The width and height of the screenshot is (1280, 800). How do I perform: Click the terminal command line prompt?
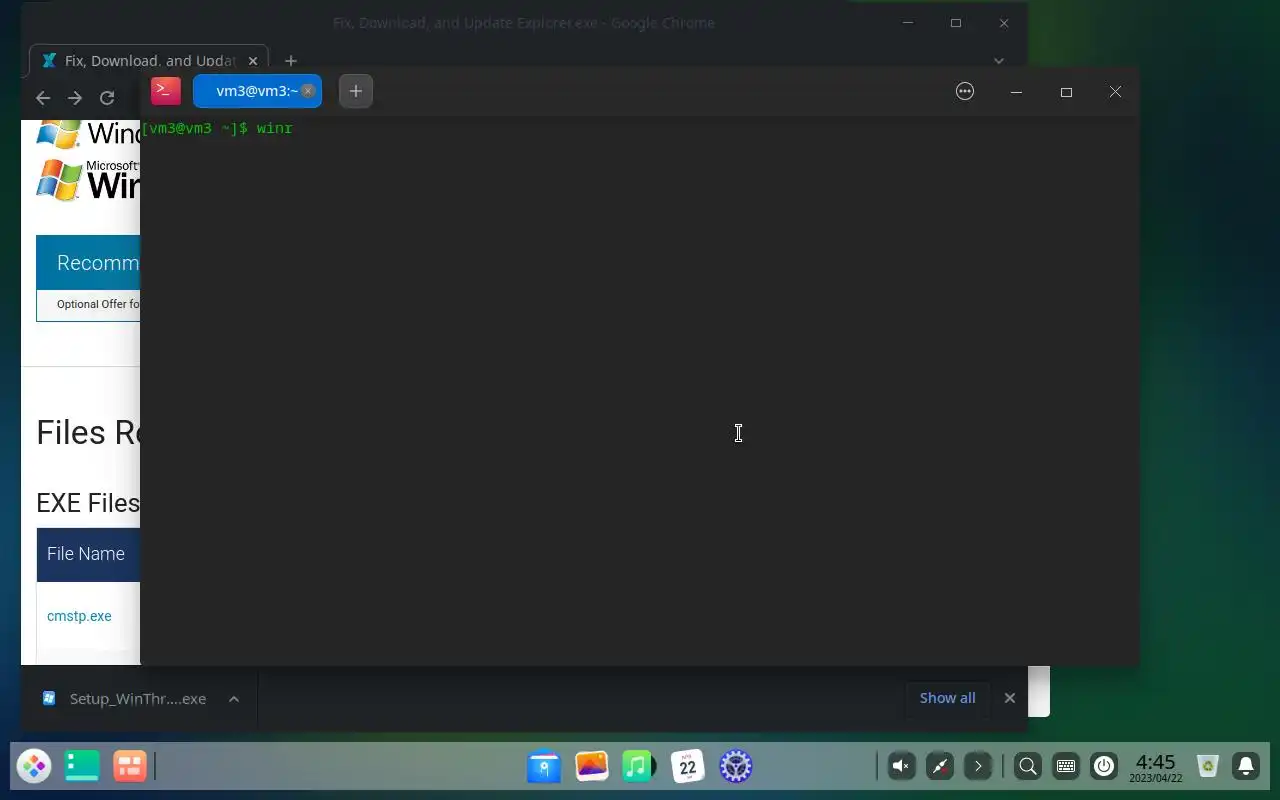(217, 129)
